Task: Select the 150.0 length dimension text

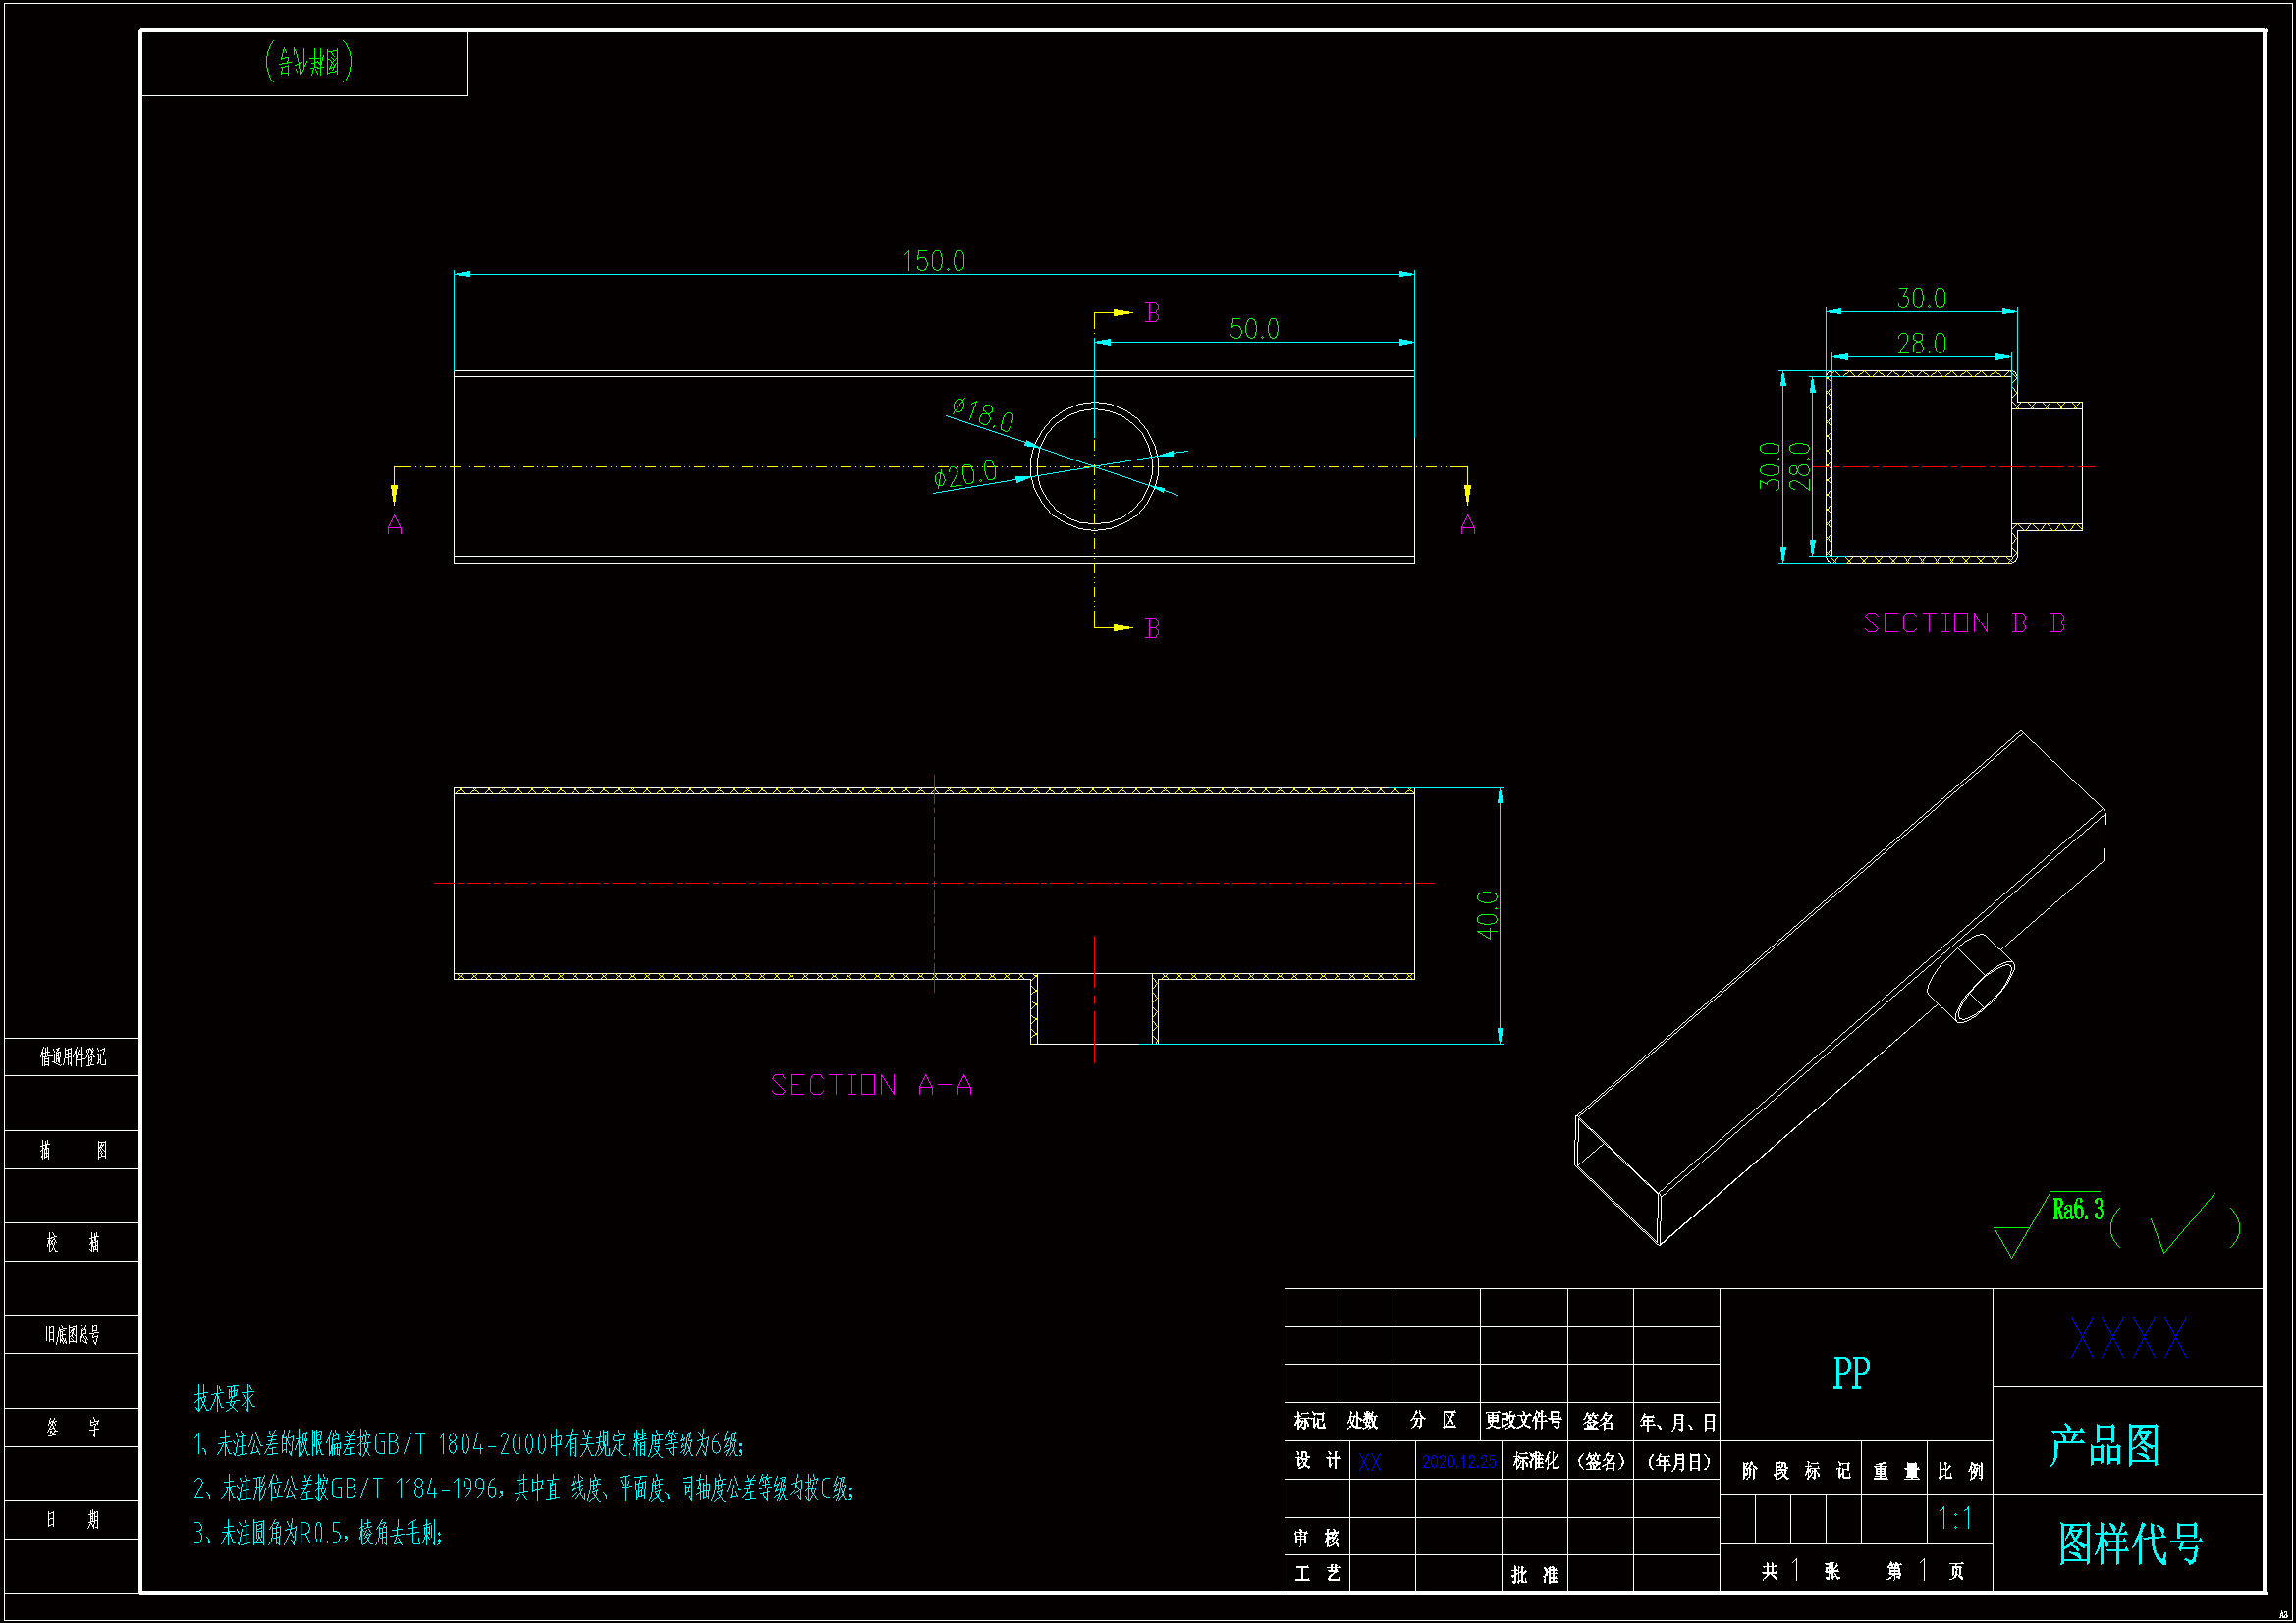Action: pos(934,261)
